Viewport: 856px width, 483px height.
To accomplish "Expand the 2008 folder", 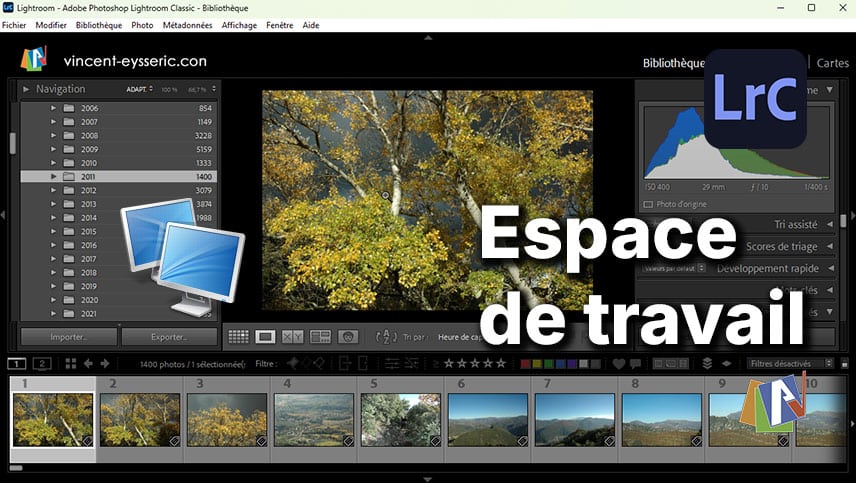I will [53, 135].
